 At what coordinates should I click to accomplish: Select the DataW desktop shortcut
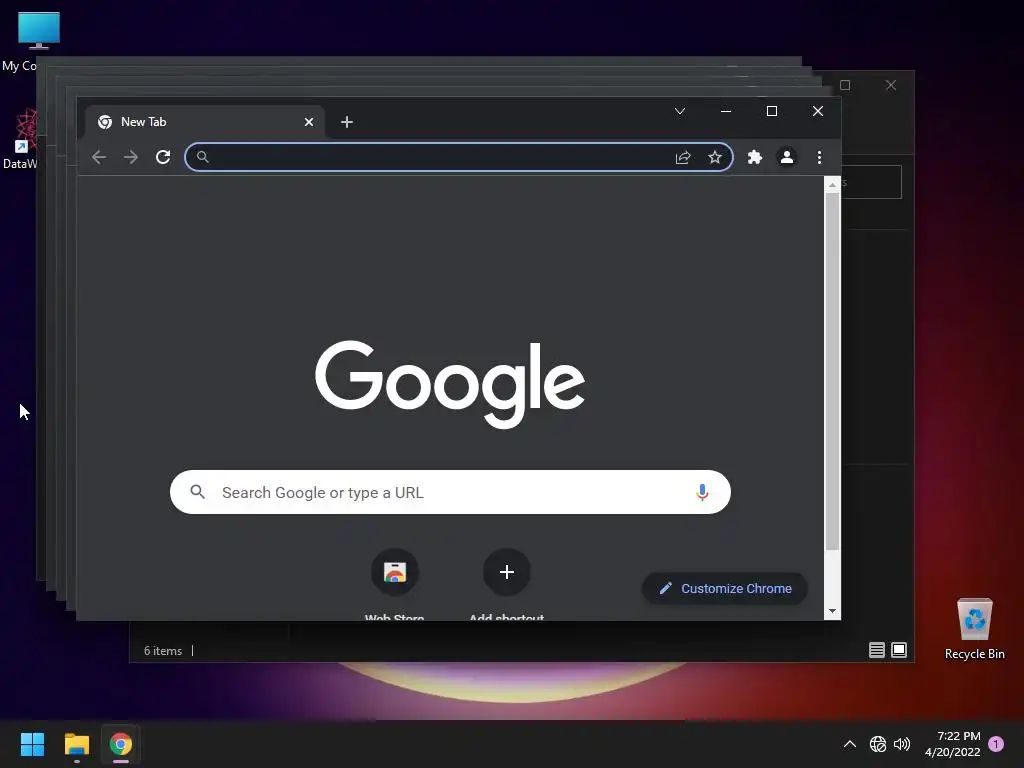[x=20, y=139]
